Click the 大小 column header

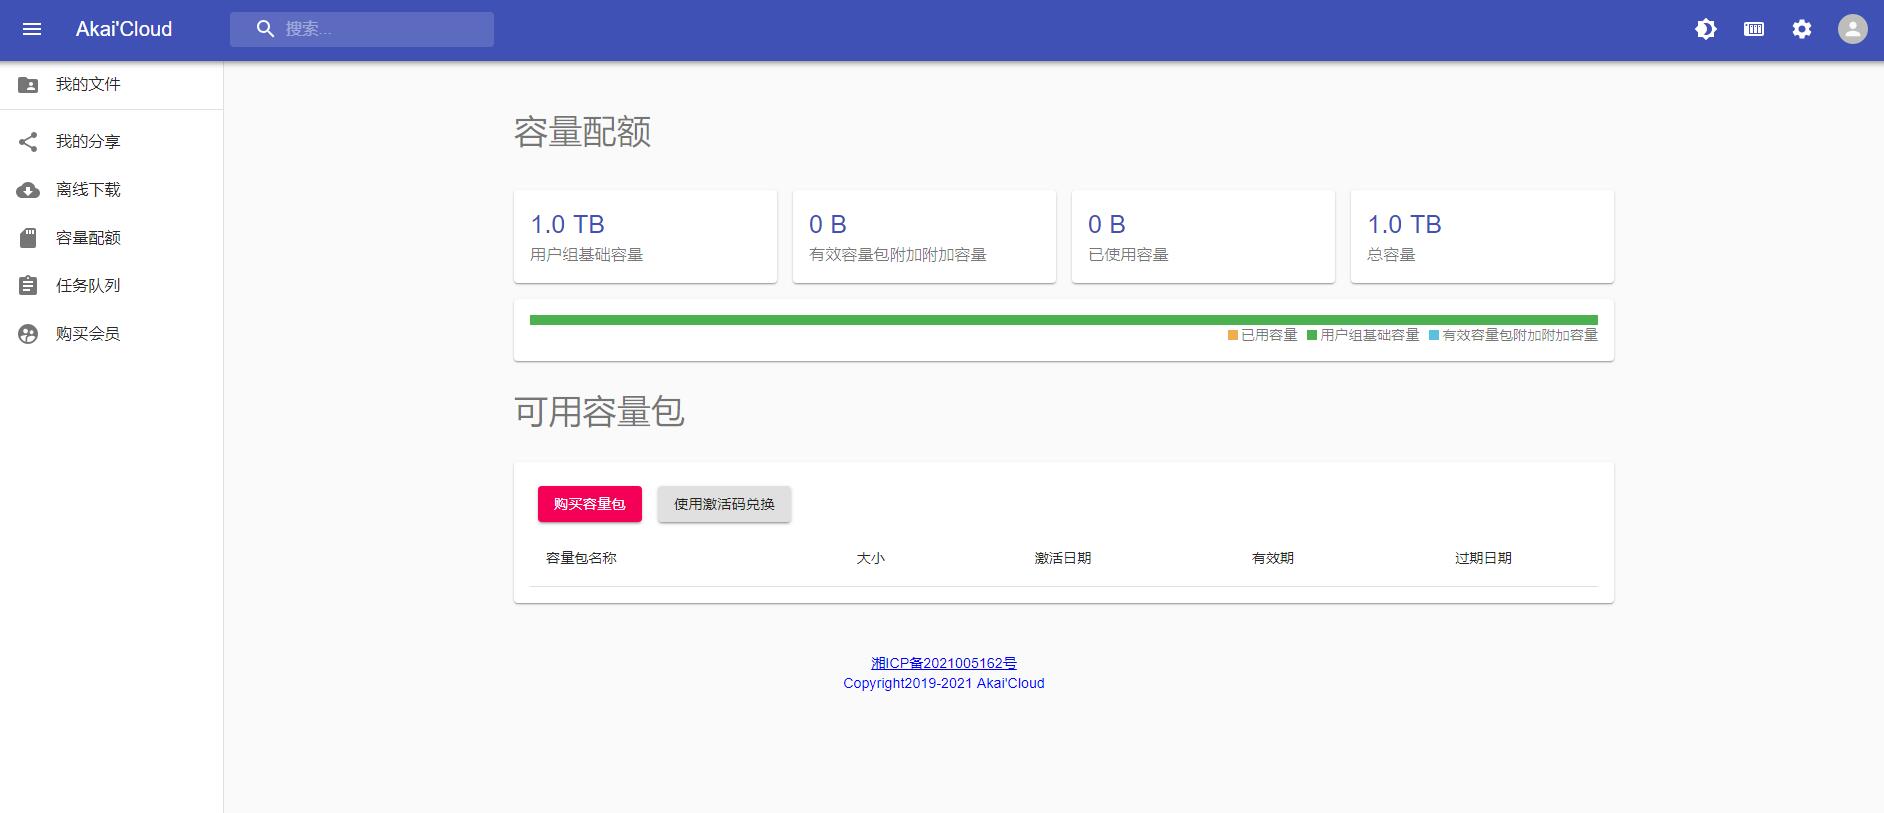(870, 558)
